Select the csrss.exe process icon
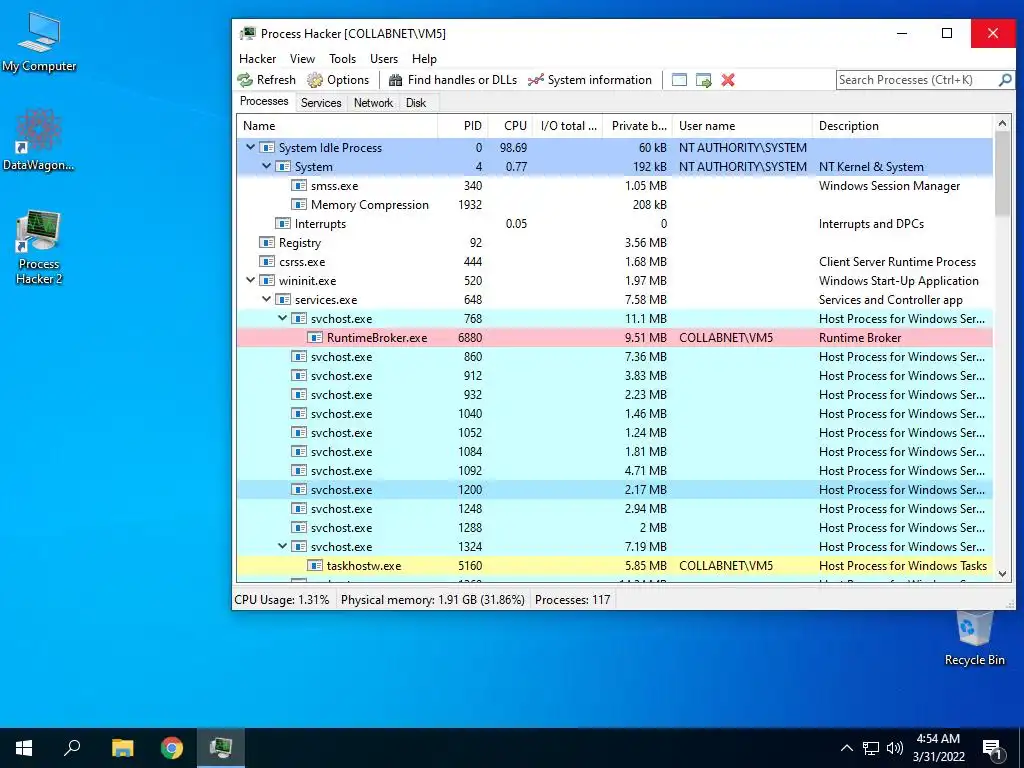The image size is (1024, 768). pos(266,261)
